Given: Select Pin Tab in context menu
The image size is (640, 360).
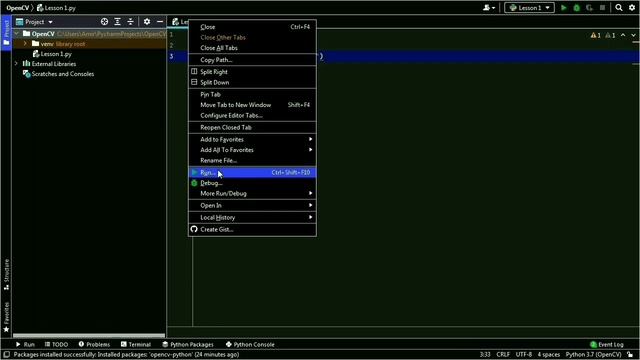Looking at the screenshot, I should coord(252,94).
